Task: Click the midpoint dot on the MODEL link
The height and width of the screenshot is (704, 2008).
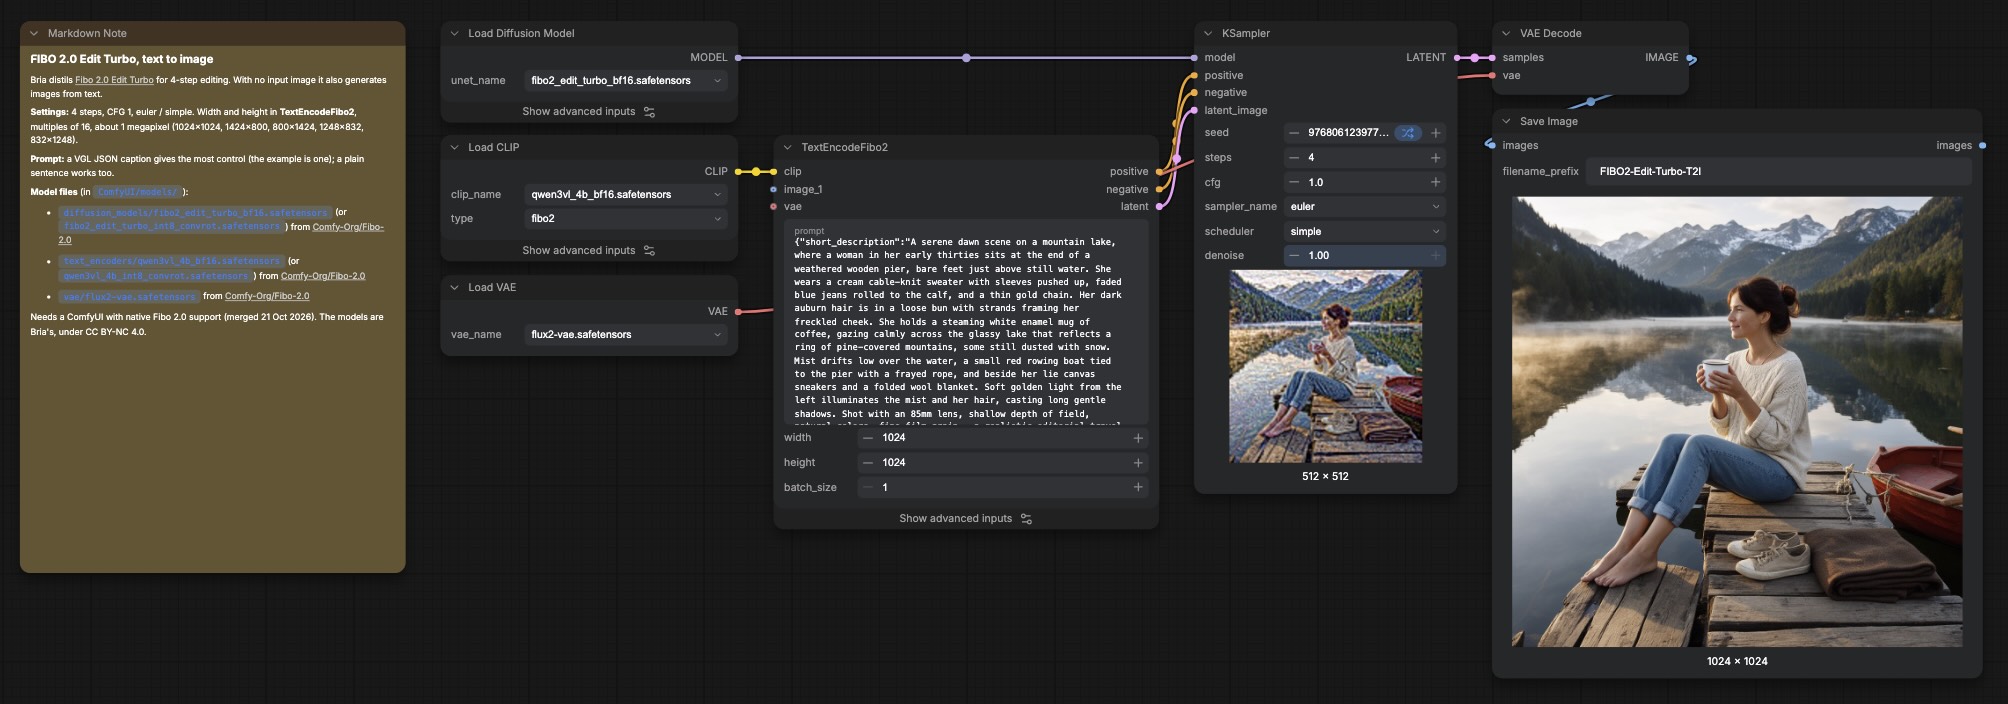Action: click(x=966, y=57)
